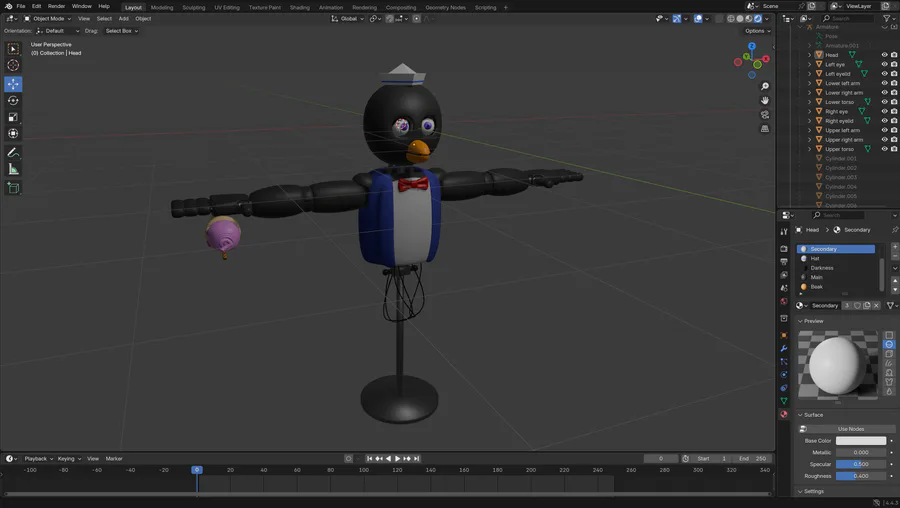The height and width of the screenshot is (508, 900).
Task: Open the Physics properties tab
Action: (783, 374)
